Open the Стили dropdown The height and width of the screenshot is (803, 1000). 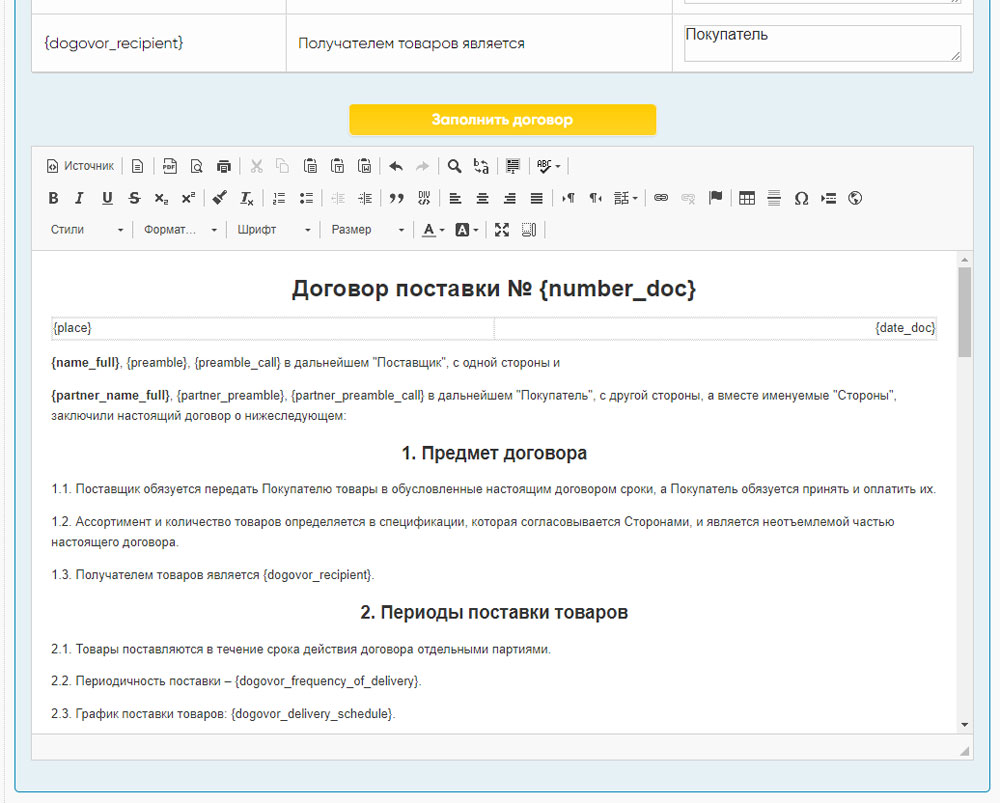(x=87, y=230)
